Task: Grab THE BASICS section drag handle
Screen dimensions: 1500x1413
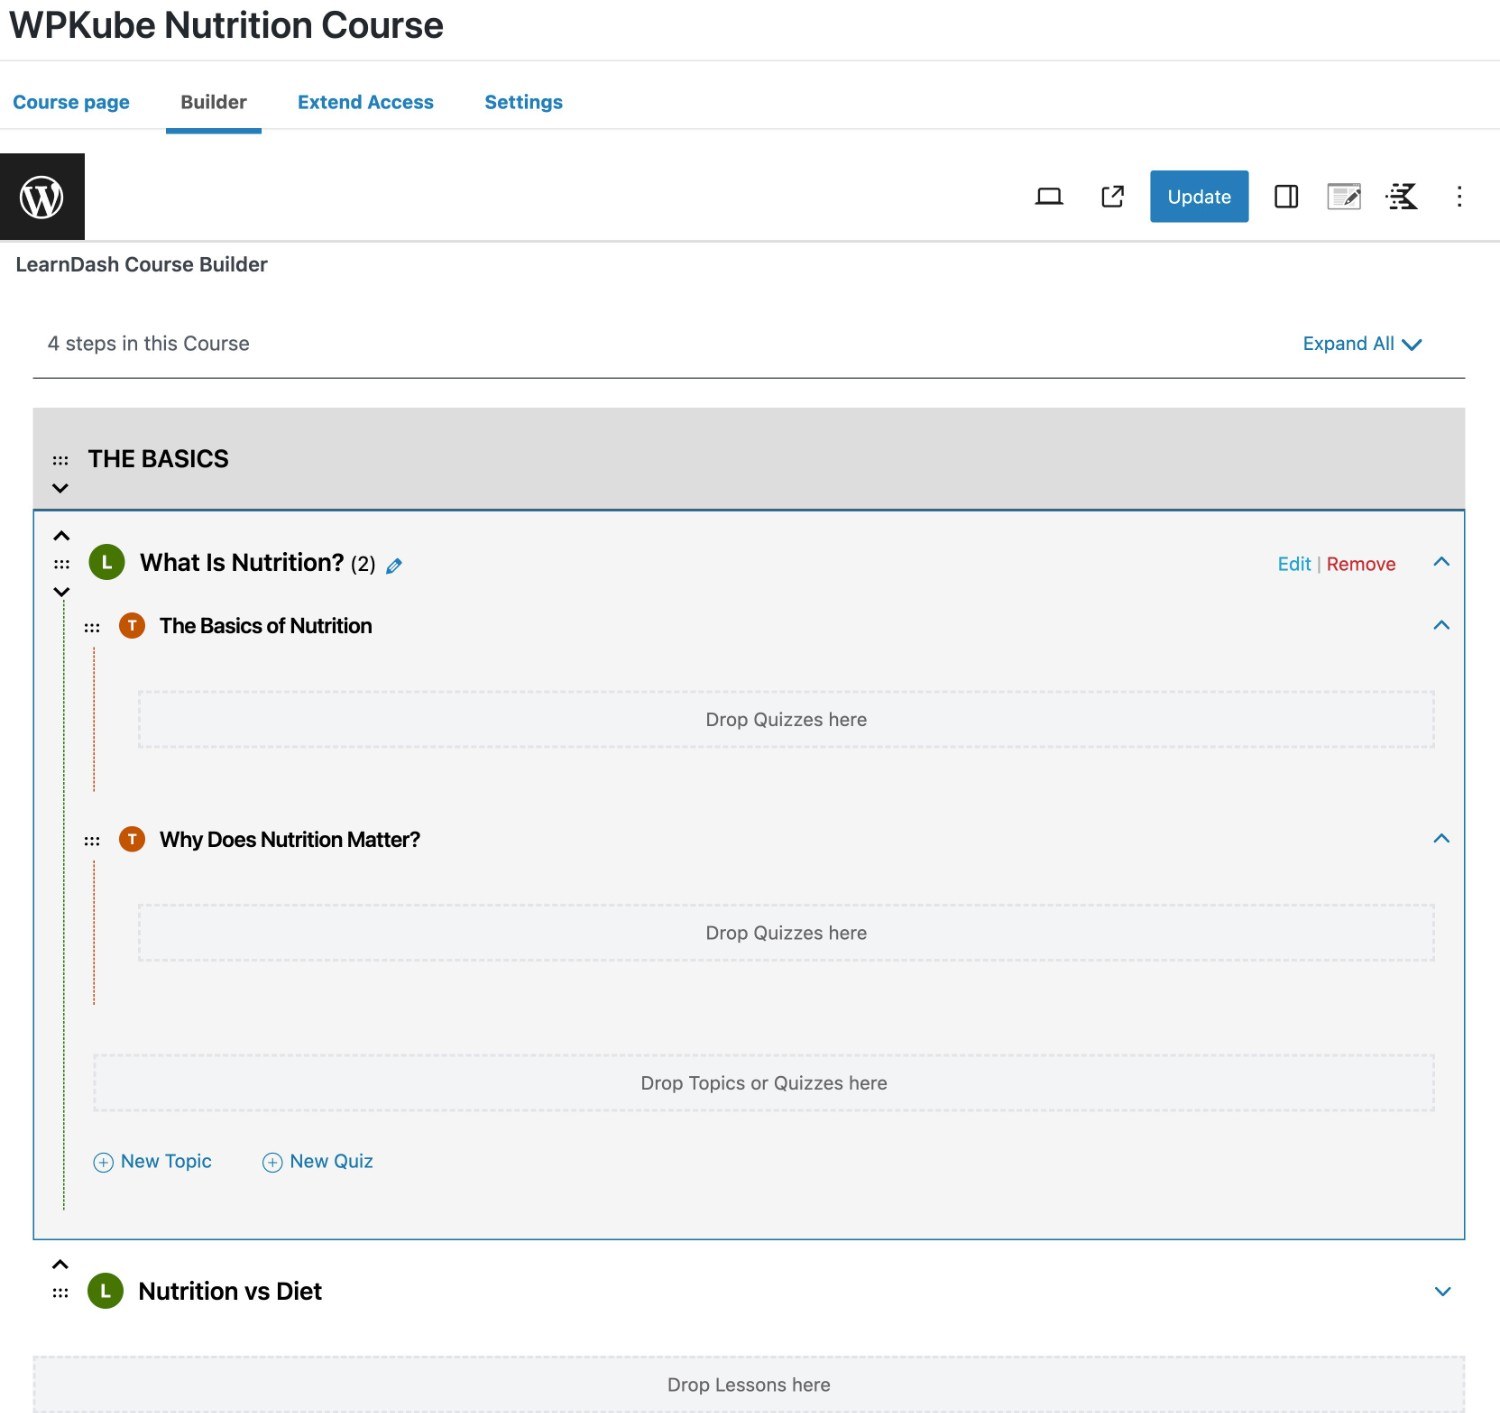Action: [61, 460]
